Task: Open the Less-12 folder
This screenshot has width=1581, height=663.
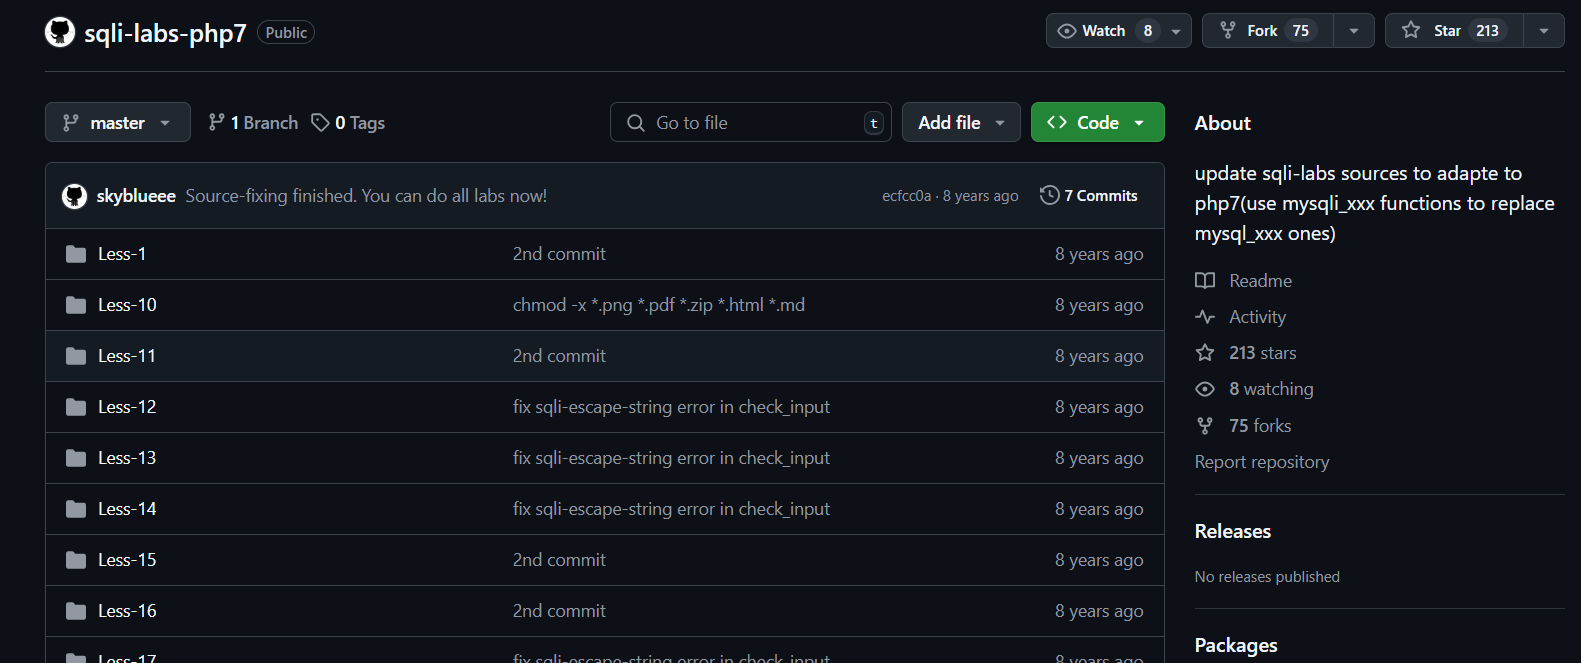Action: click(127, 407)
